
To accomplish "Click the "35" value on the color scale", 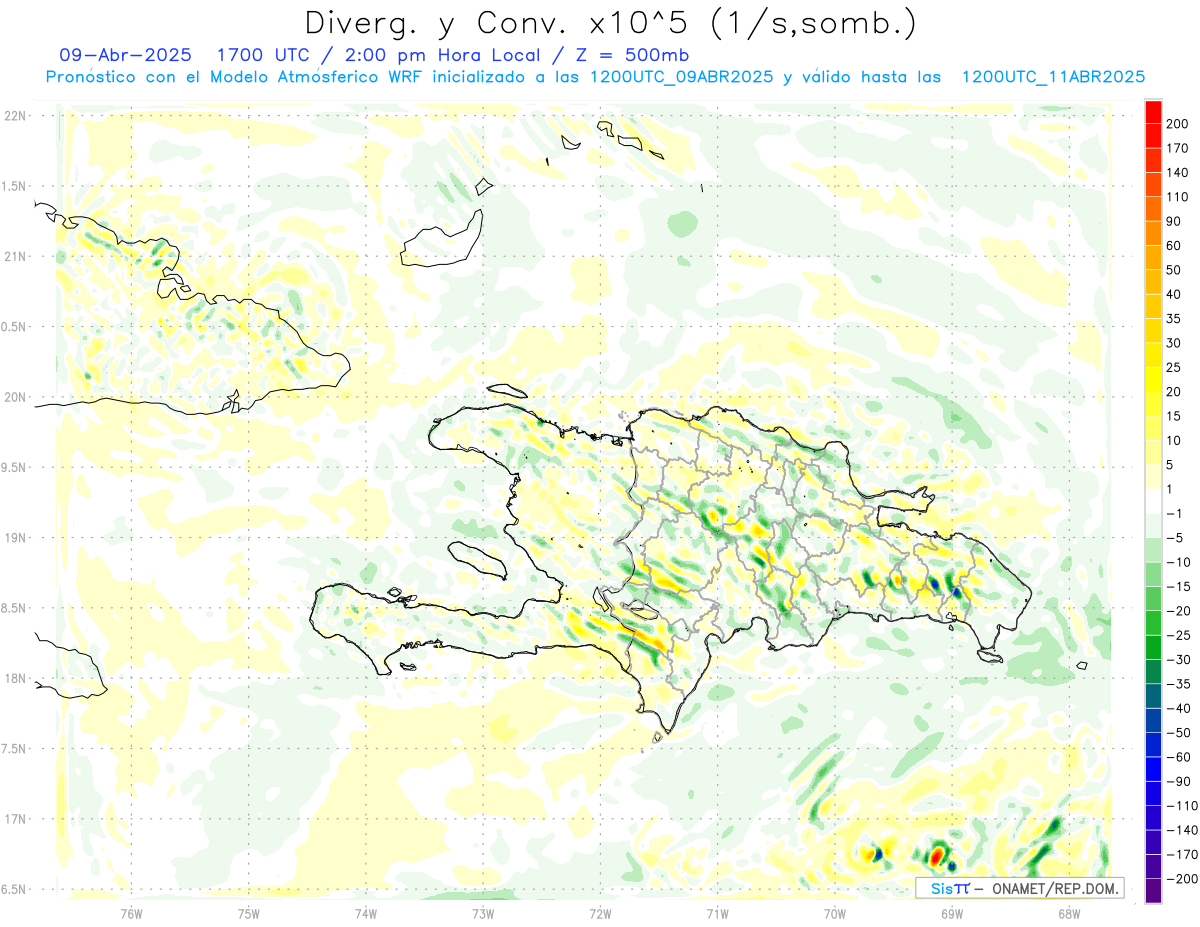I will click(x=1174, y=319).
